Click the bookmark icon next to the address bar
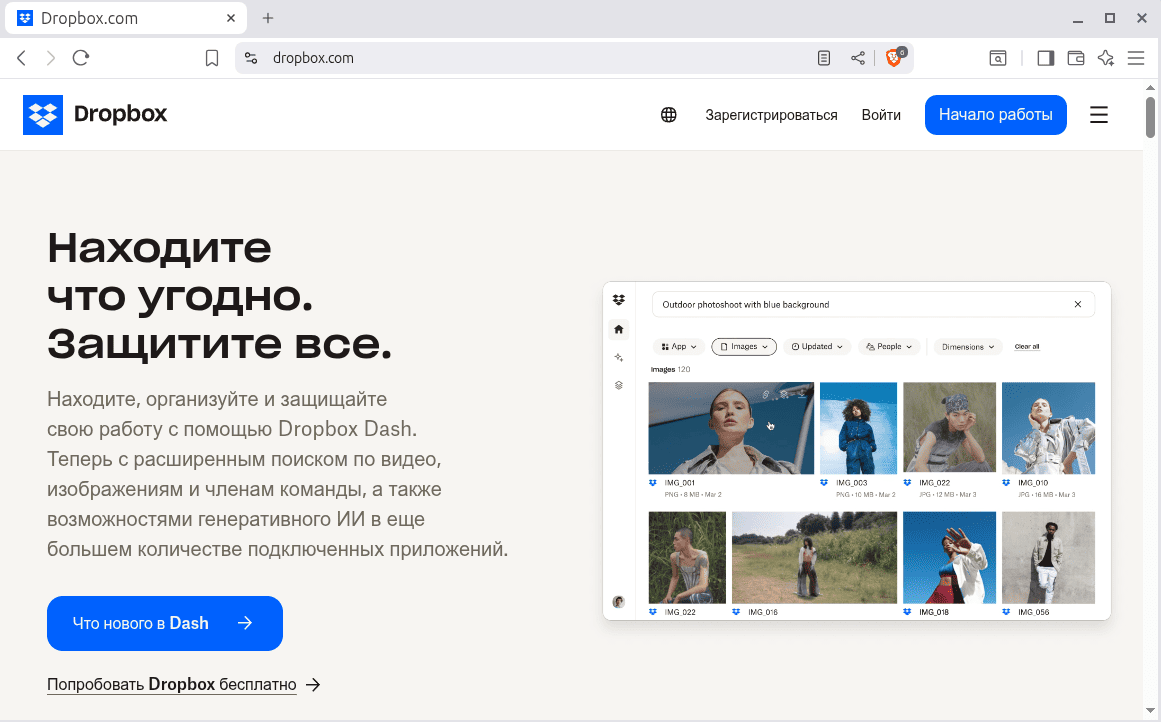This screenshot has height=722, width=1161. pyautogui.click(x=212, y=58)
